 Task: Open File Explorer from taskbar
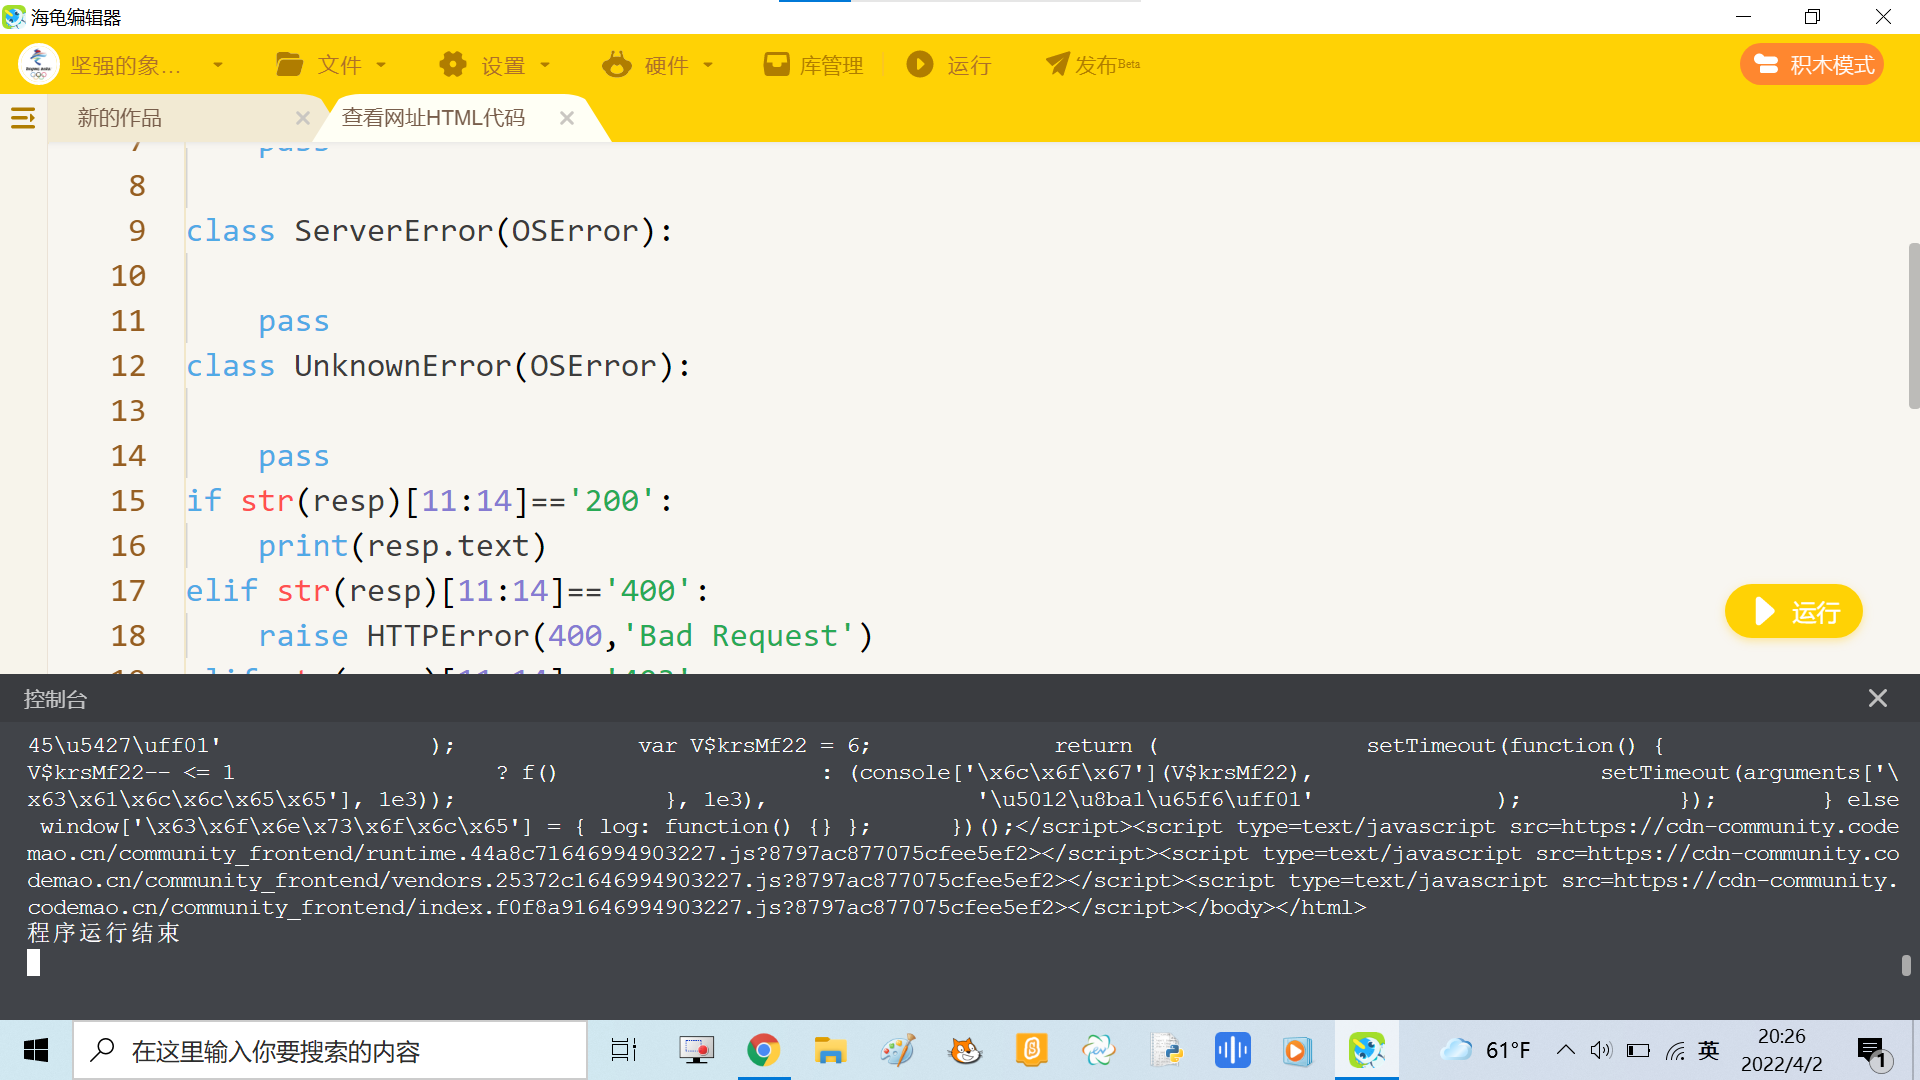click(x=830, y=1050)
